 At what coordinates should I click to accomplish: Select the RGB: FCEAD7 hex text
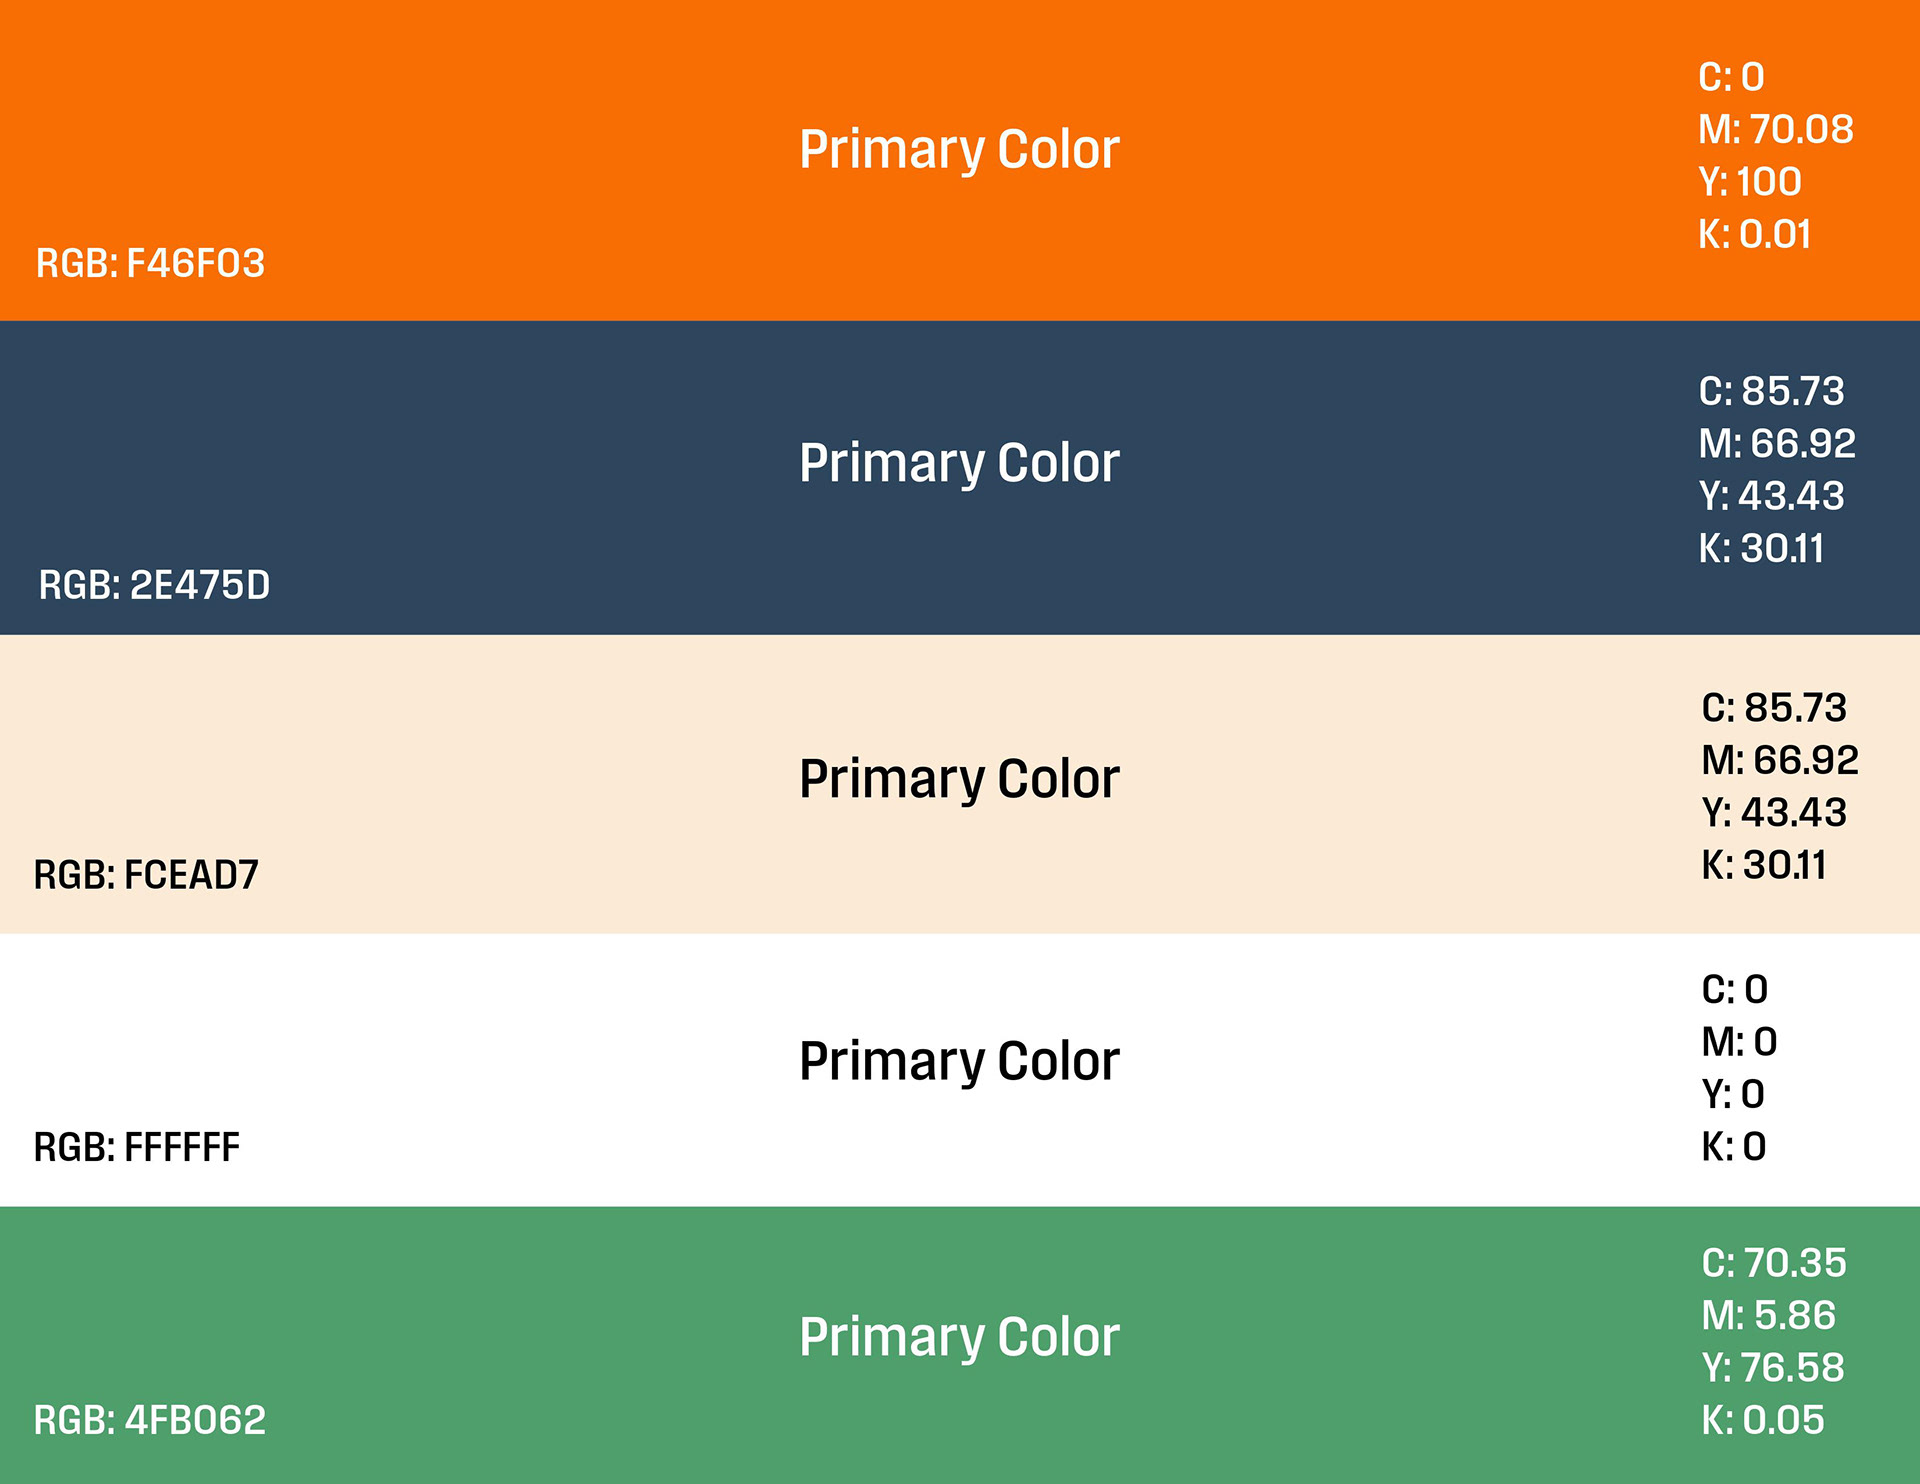point(146,875)
